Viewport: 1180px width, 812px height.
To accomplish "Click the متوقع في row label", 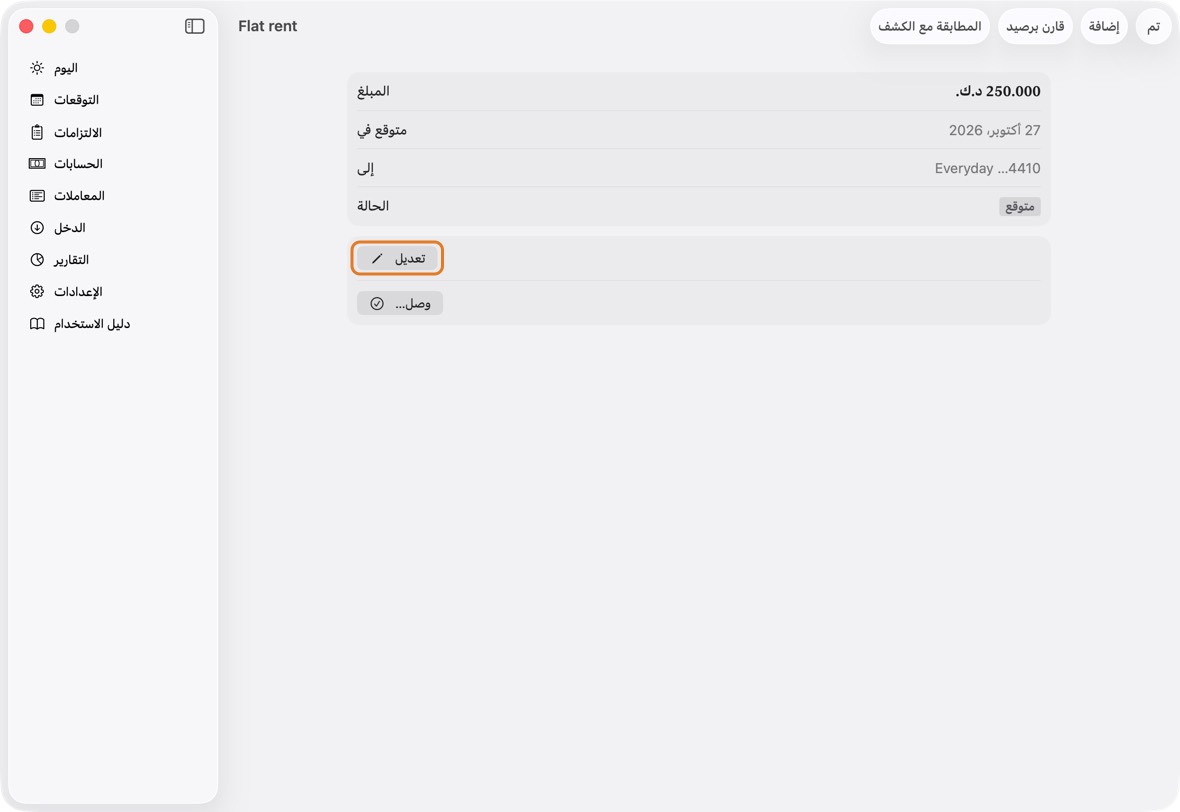I will (382, 130).
